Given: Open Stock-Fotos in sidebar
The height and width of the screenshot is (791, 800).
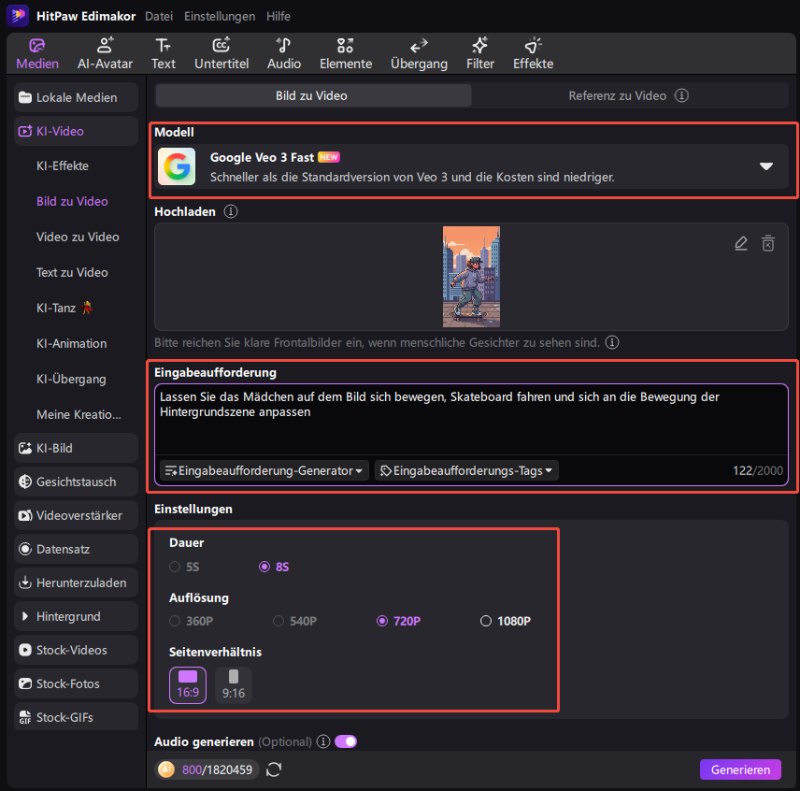Looking at the screenshot, I should [76, 684].
